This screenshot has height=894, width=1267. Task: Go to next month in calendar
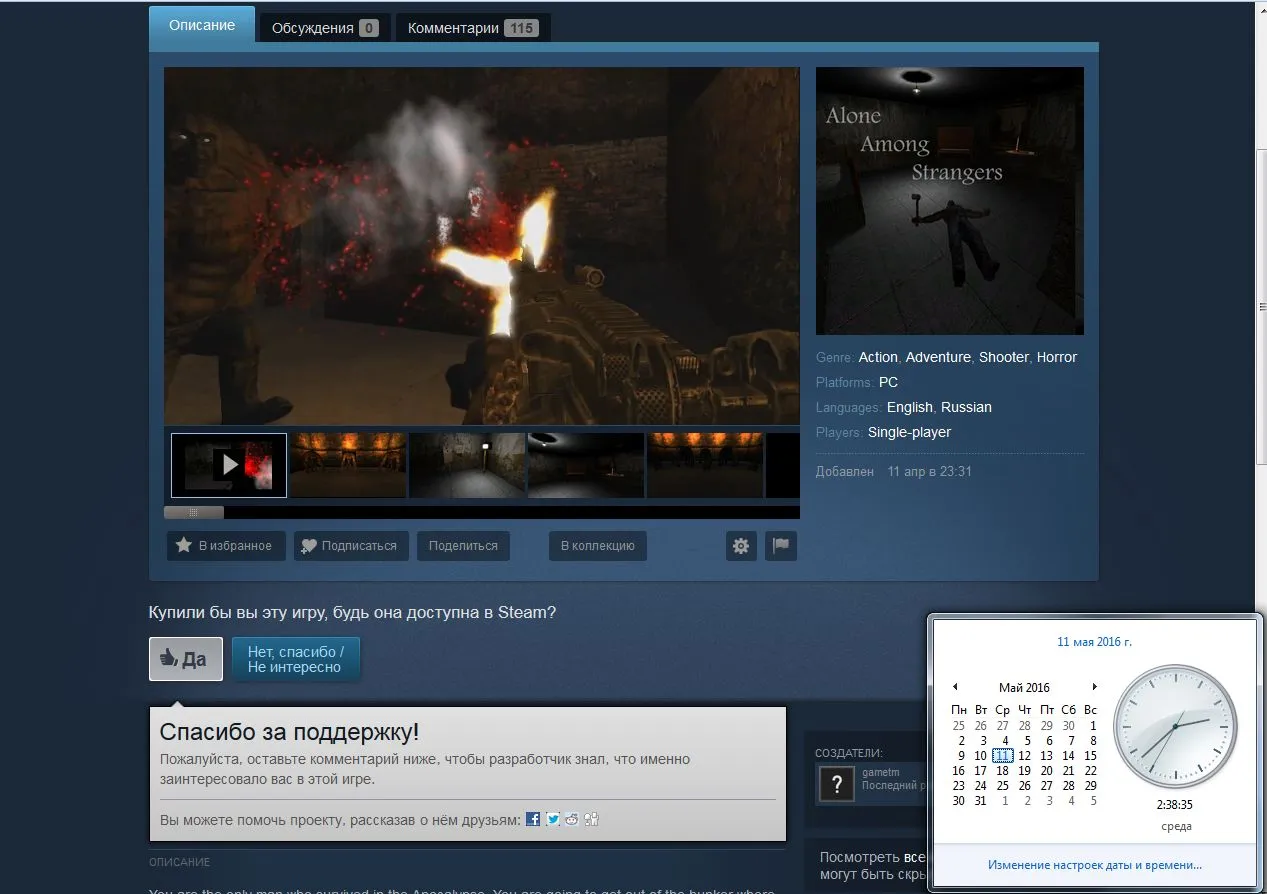pos(1095,687)
